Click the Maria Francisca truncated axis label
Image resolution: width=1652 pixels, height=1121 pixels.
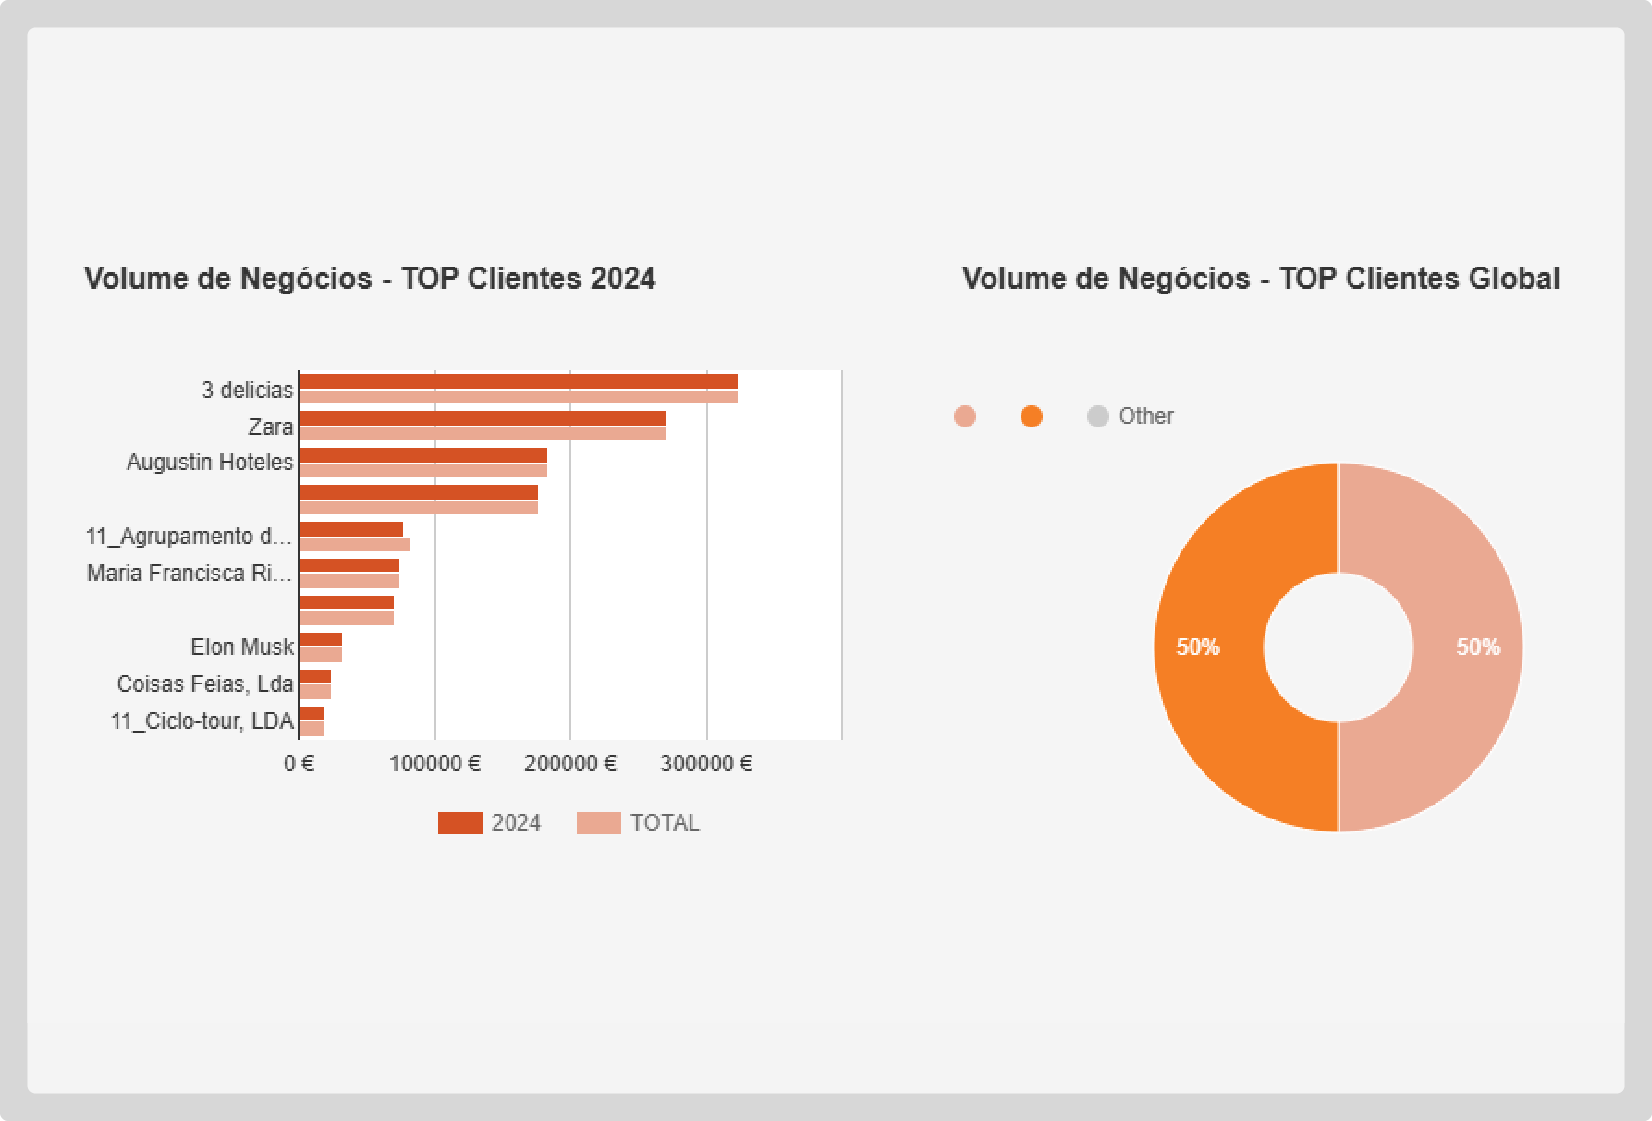188,573
